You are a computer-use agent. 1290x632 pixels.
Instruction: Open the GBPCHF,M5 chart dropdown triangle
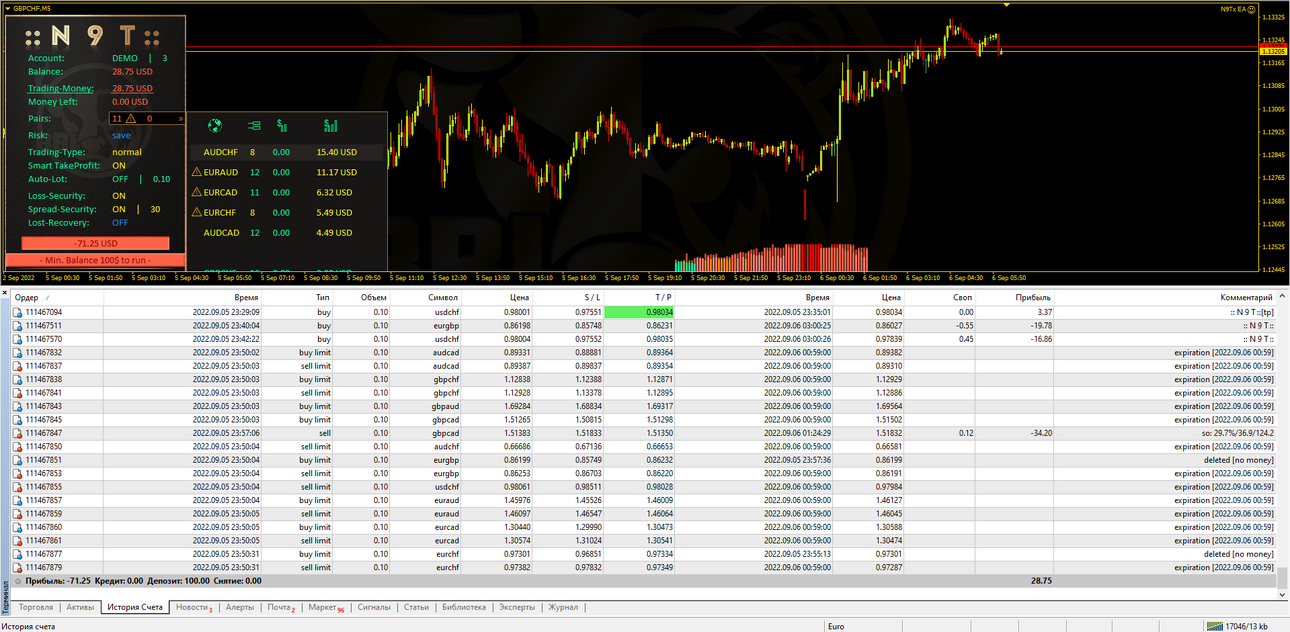[7, 8]
